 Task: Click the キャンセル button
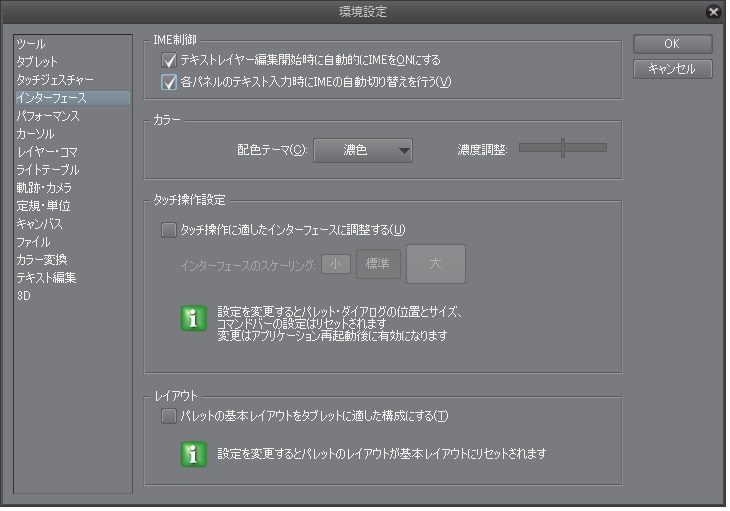(x=672, y=69)
